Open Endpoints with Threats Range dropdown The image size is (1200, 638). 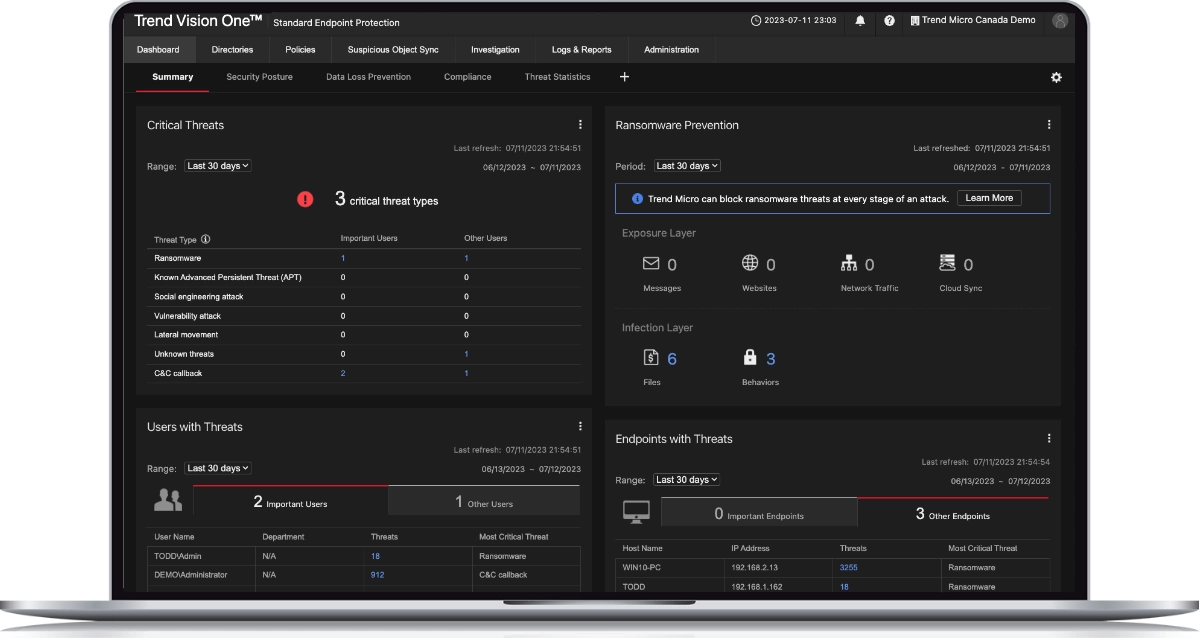(x=687, y=480)
